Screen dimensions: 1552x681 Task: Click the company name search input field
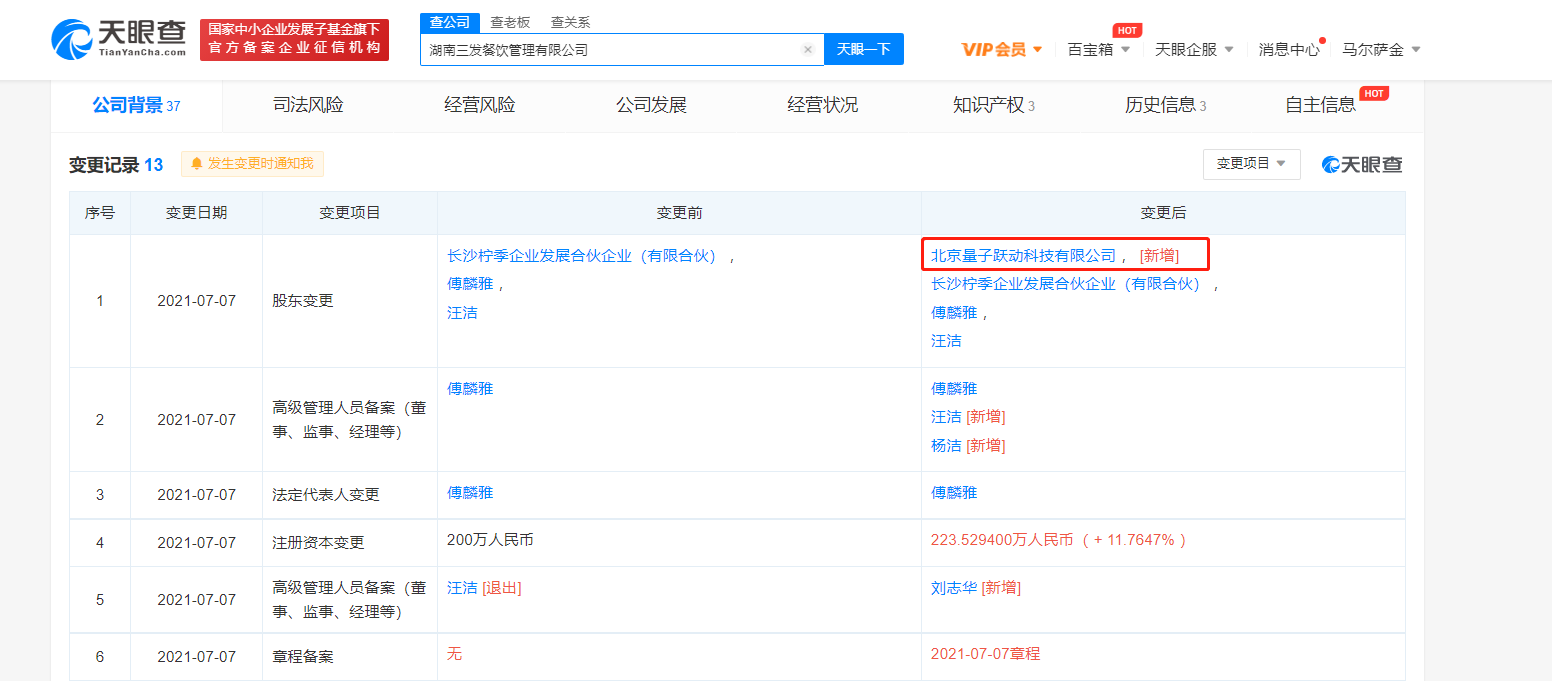pyautogui.click(x=610, y=49)
